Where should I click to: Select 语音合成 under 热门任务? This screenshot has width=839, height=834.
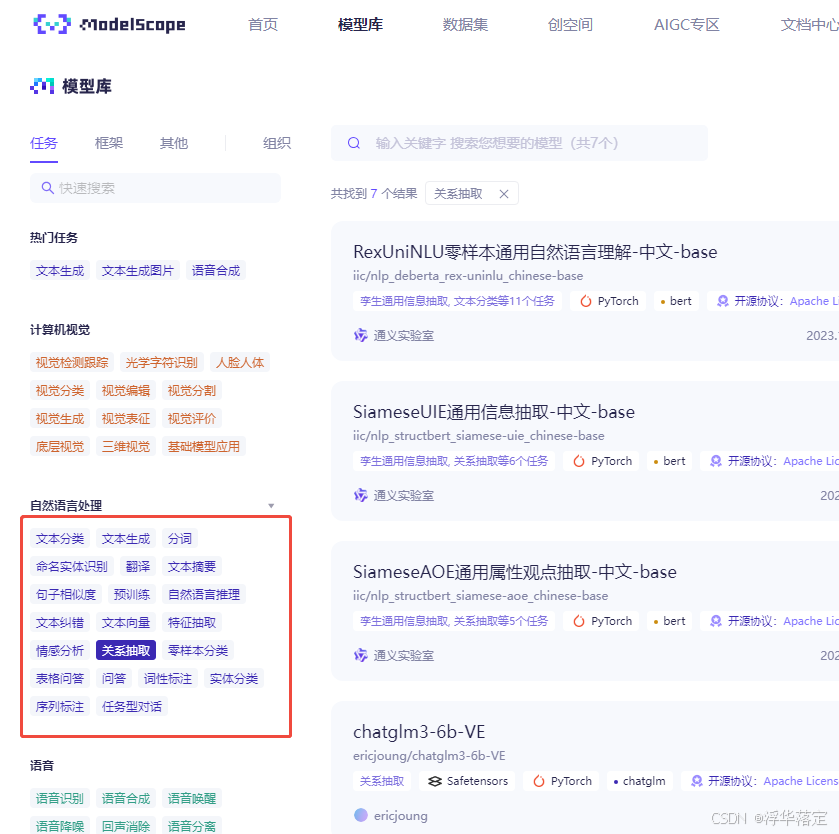tap(216, 271)
